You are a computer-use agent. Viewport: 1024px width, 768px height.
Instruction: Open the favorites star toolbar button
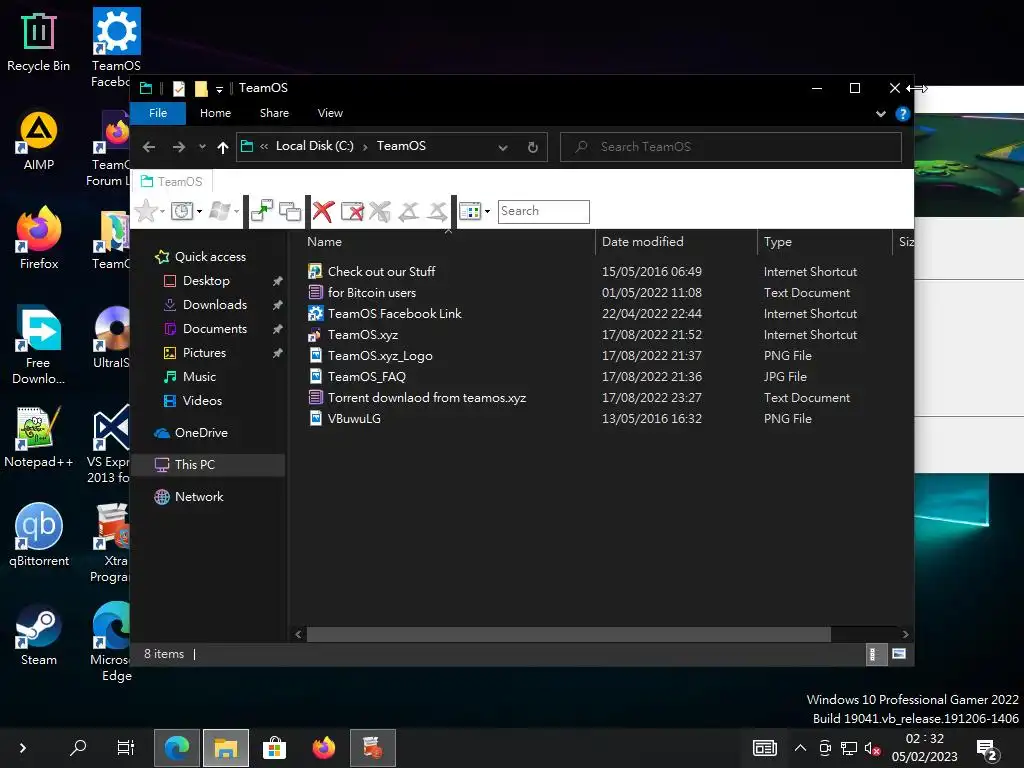pos(146,211)
